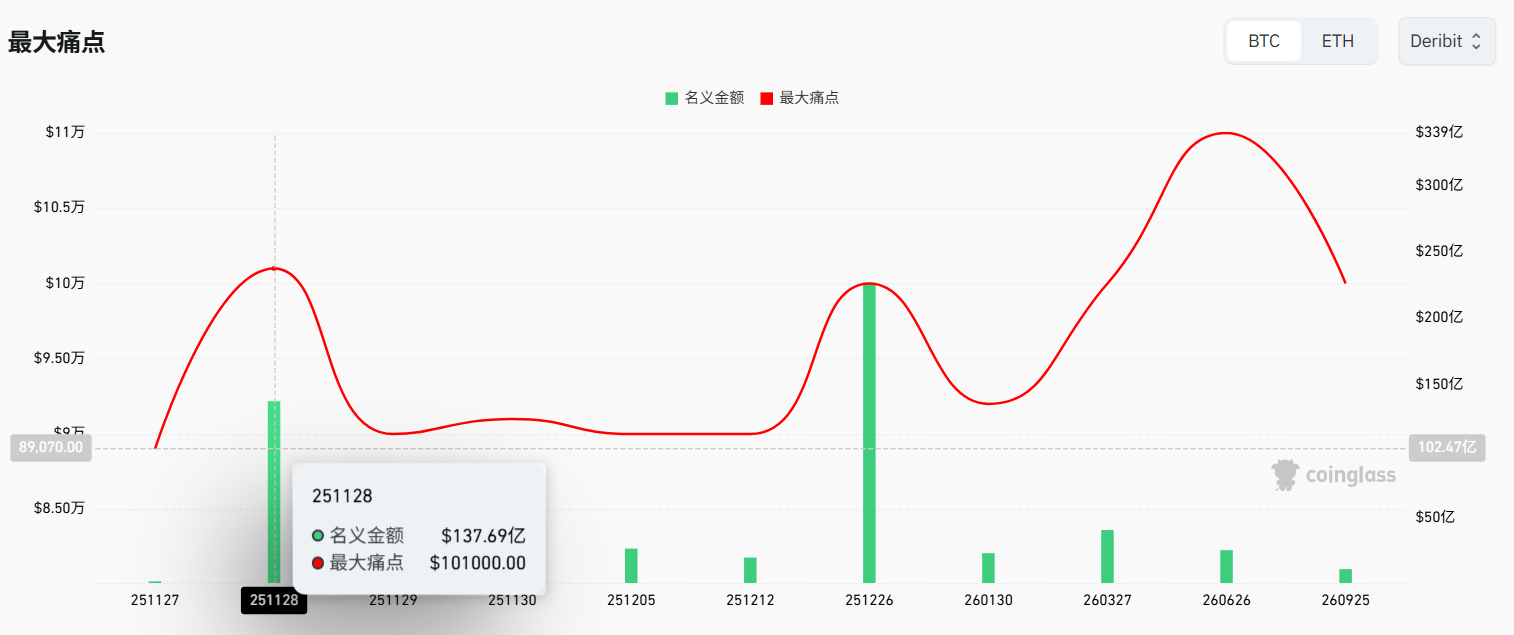
Task: Toggle the 名义金额 legend series
Action: [705, 98]
